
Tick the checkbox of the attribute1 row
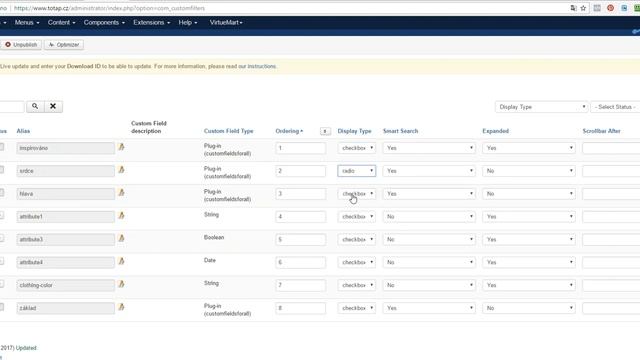click(2, 216)
